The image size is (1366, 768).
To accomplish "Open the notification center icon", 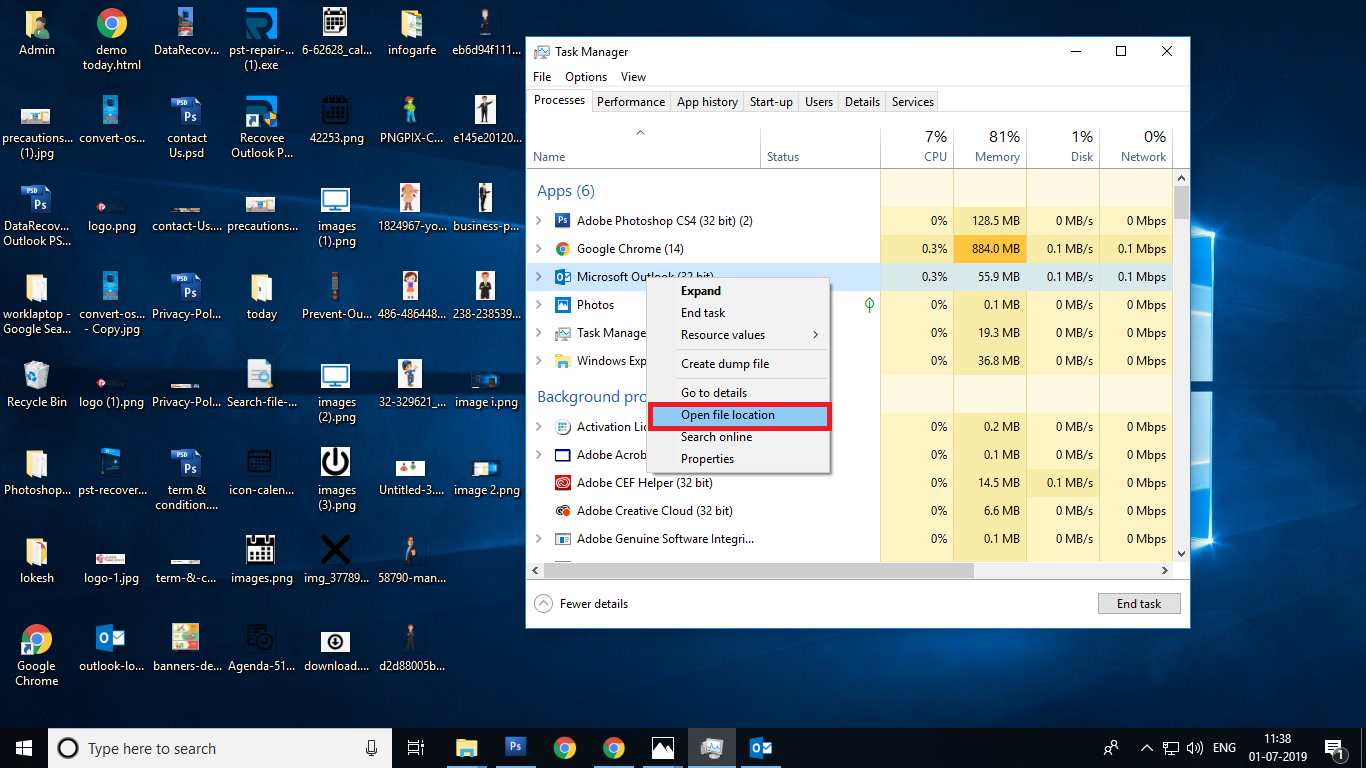I will coord(1333,747).
